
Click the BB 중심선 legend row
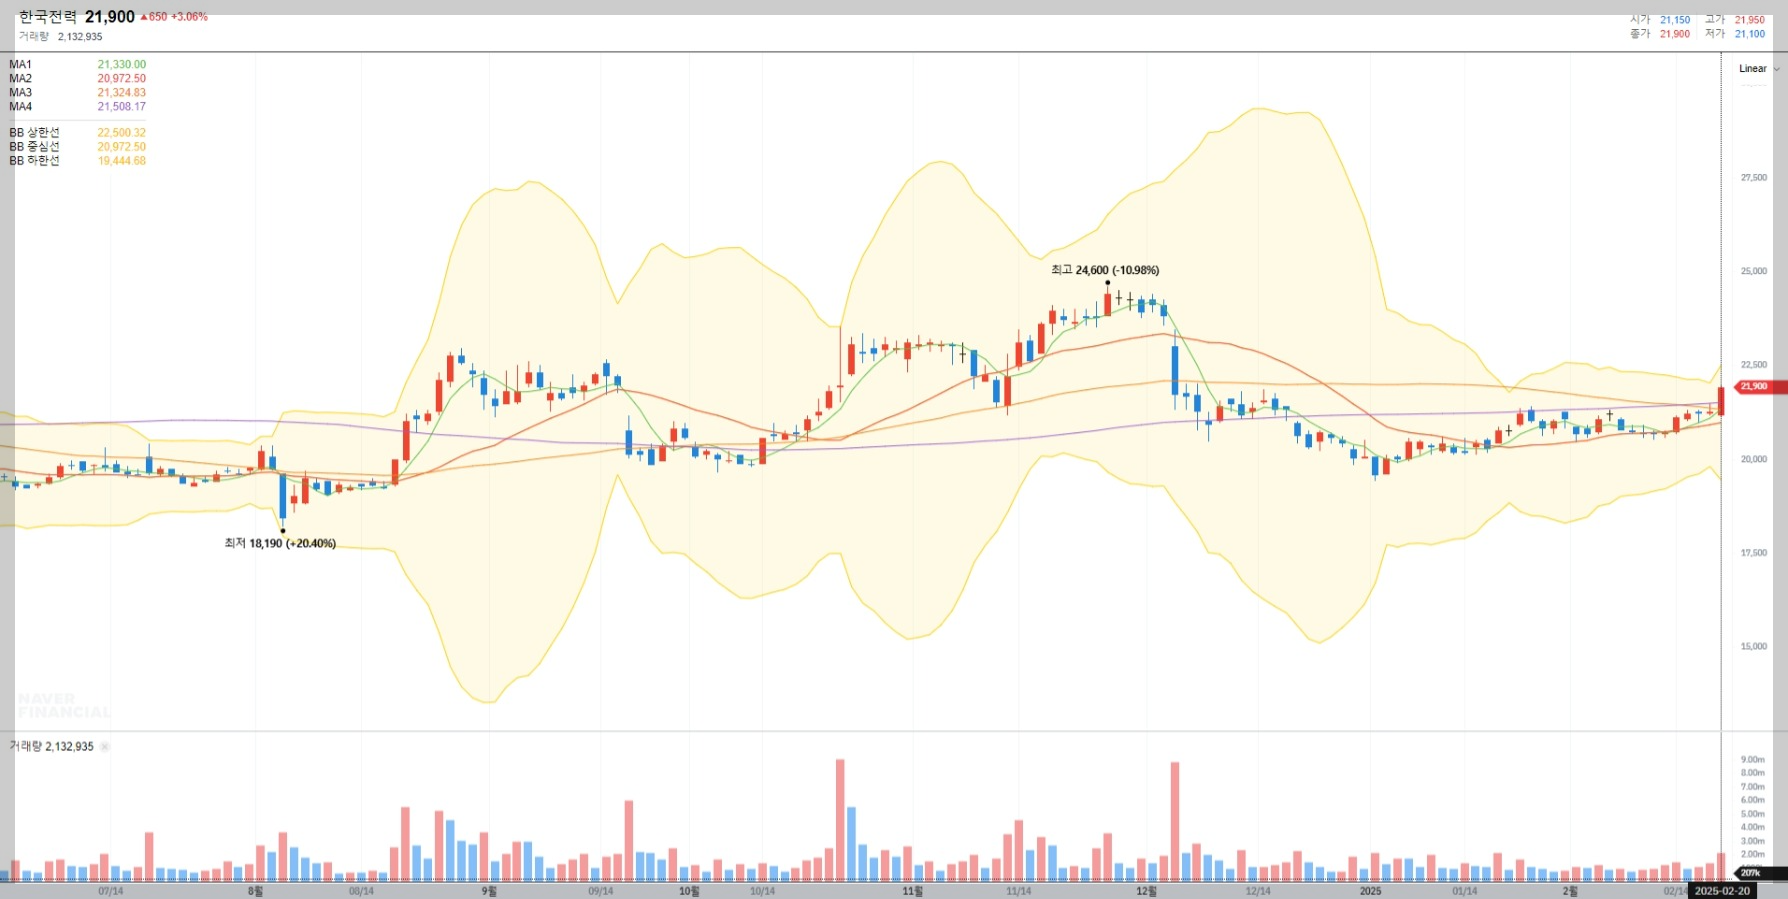[78, 147]
